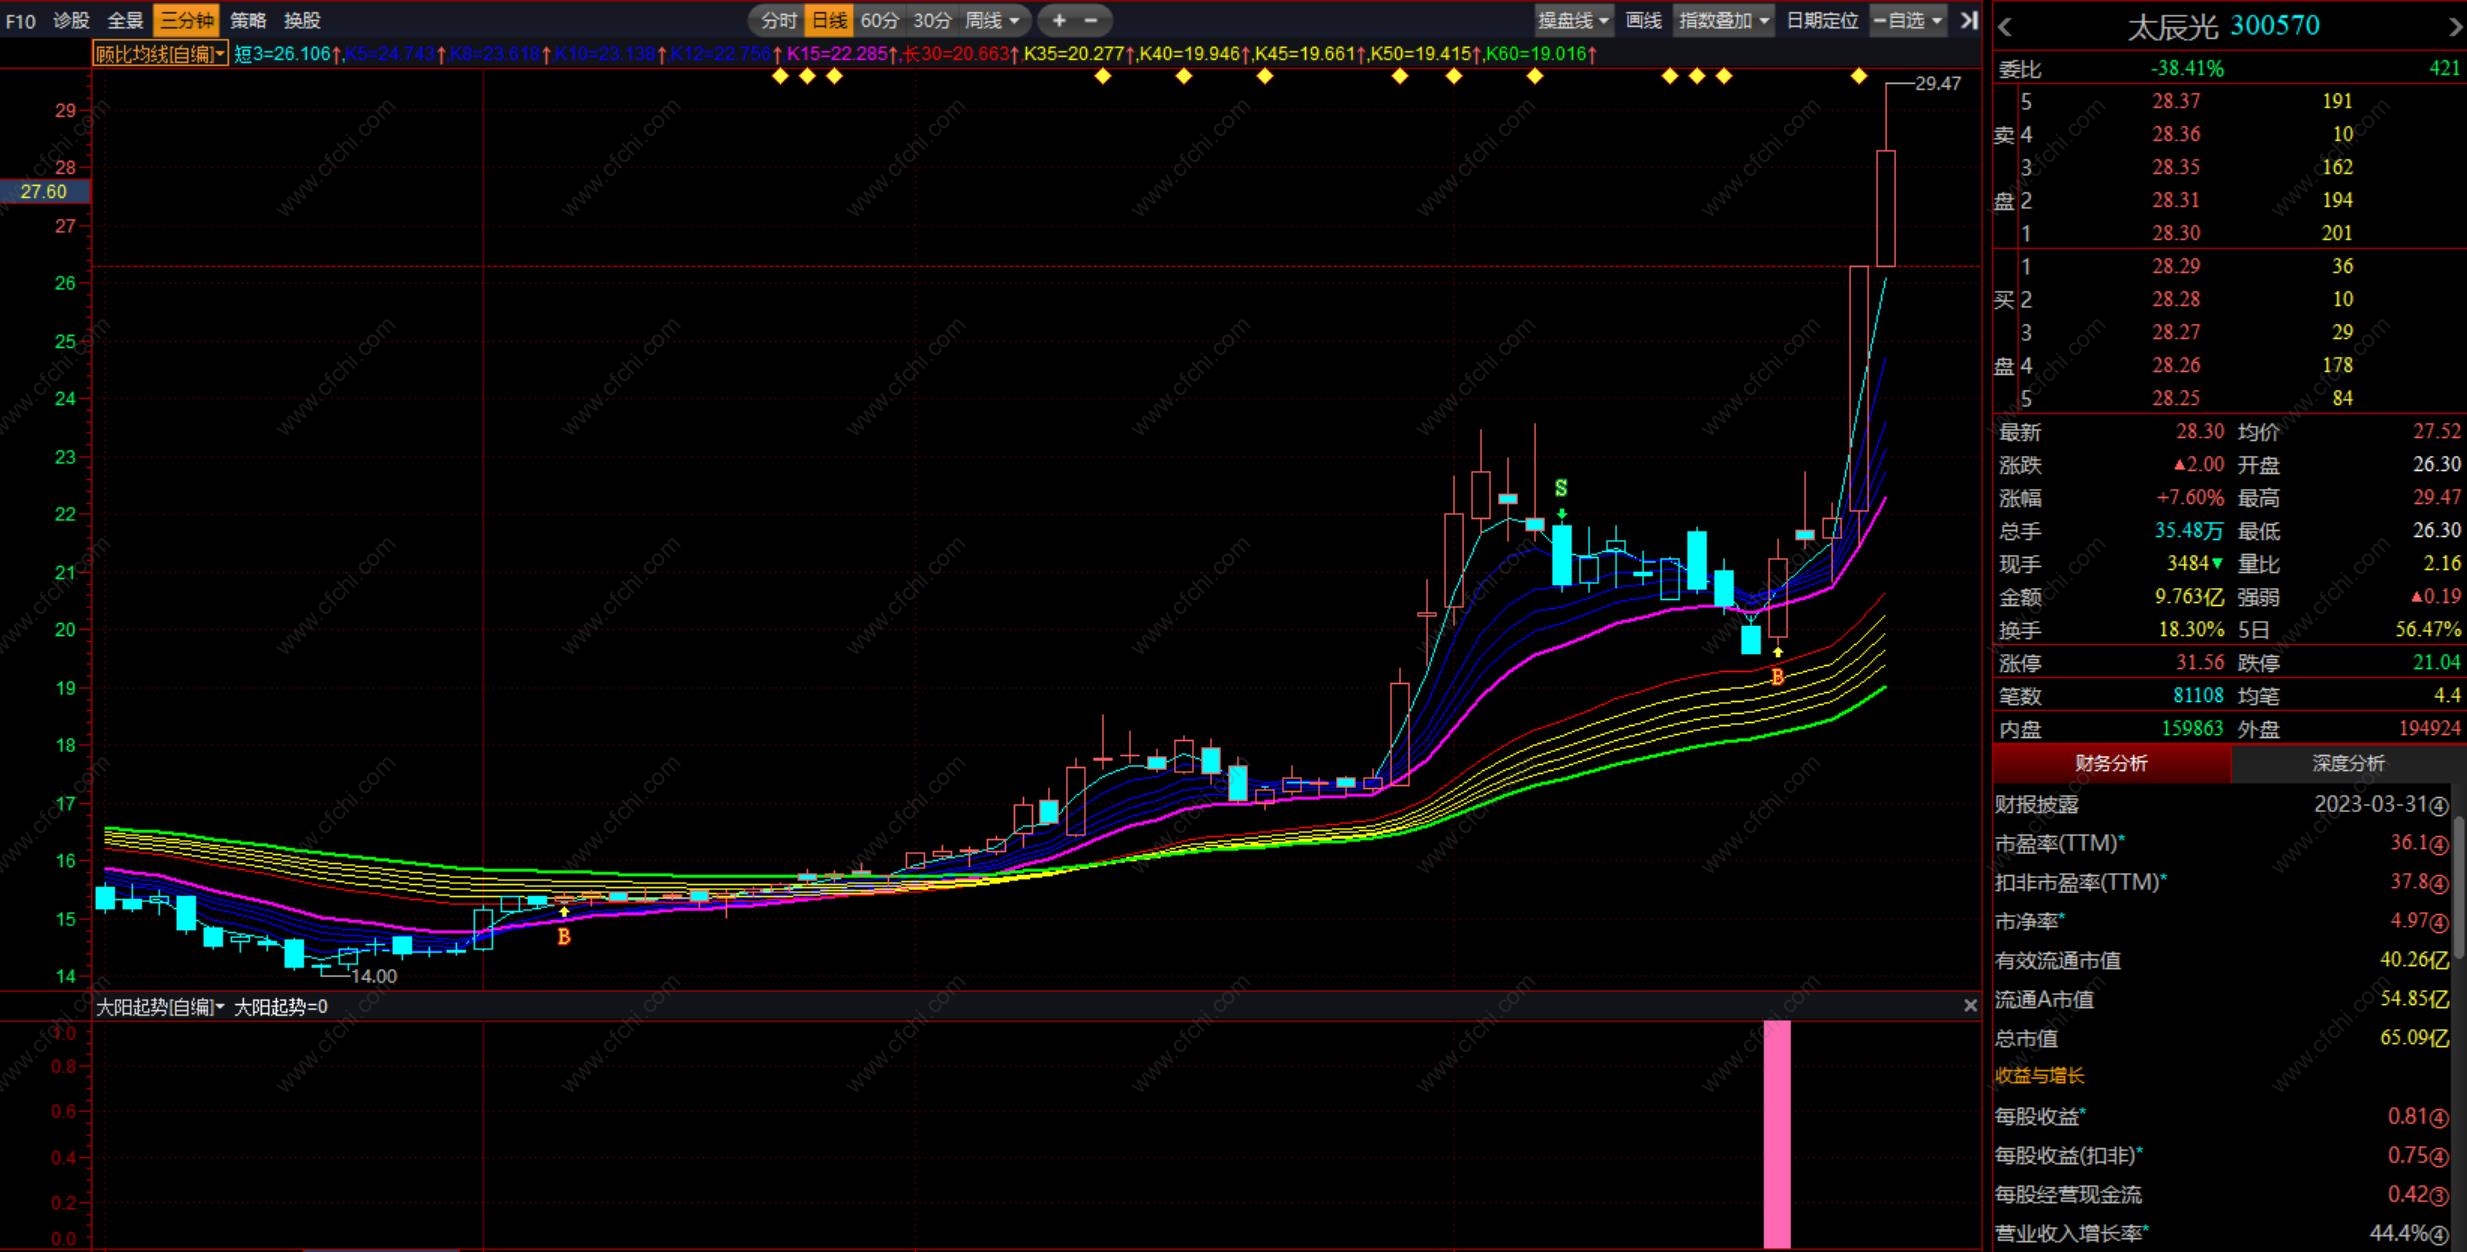Switch to the 深度分析 tab
The height and width of the screenshot is (1252, 2467).
[2347, 763]
